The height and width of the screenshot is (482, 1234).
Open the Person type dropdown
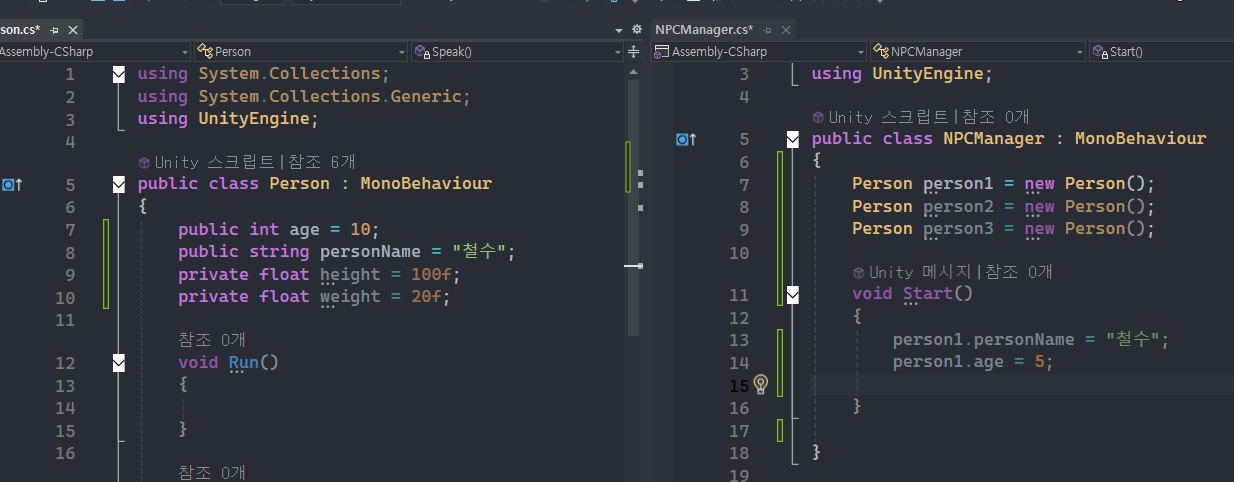301,51
